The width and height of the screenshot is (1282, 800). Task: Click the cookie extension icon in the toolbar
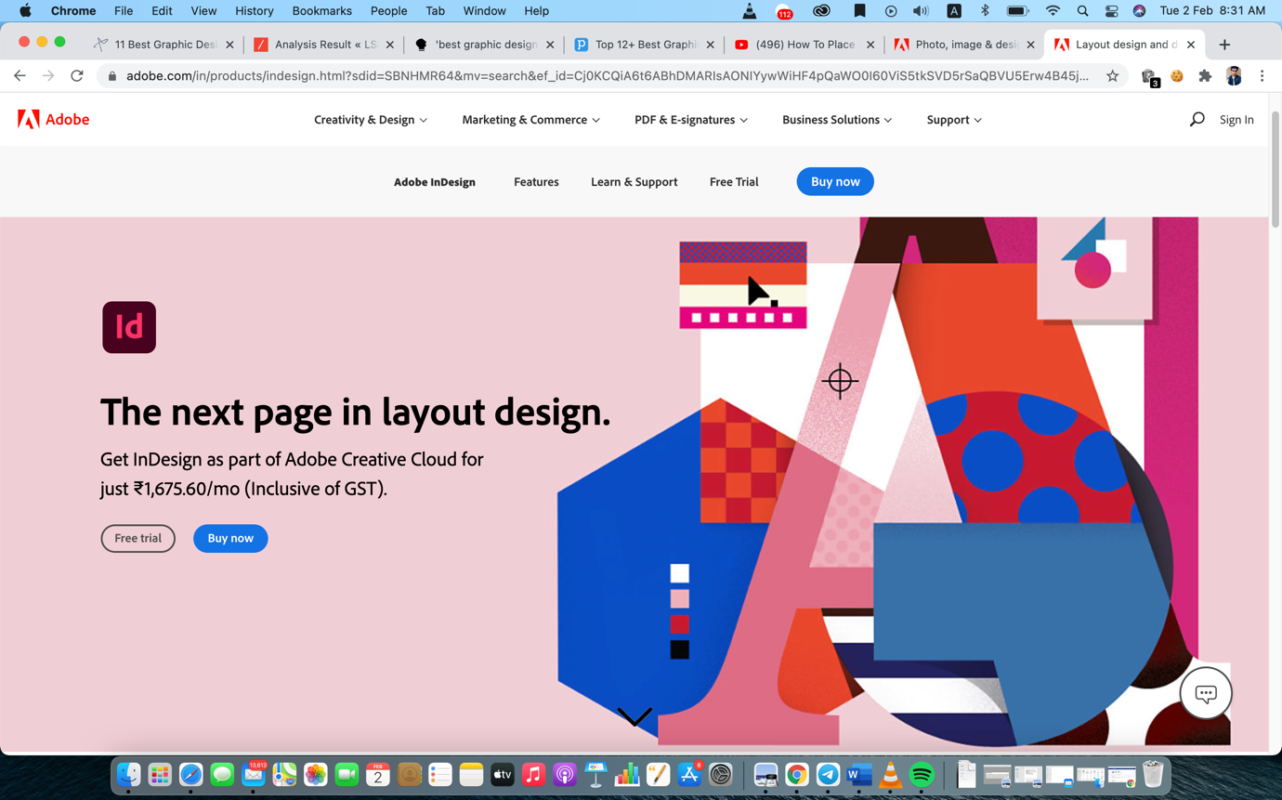(1177, 76)
